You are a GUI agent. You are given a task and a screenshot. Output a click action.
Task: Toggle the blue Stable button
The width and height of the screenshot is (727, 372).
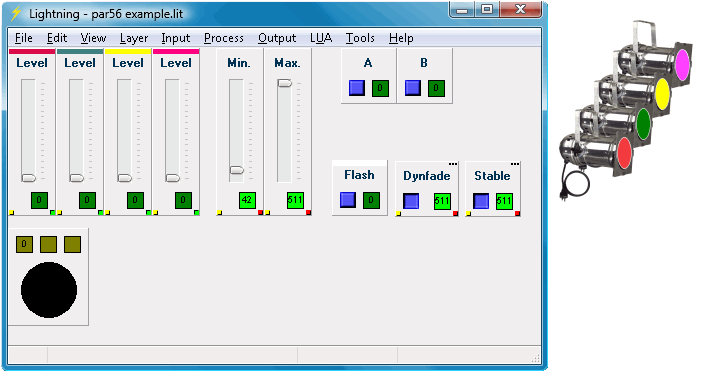pyautogui.click(x=481, y=201)
